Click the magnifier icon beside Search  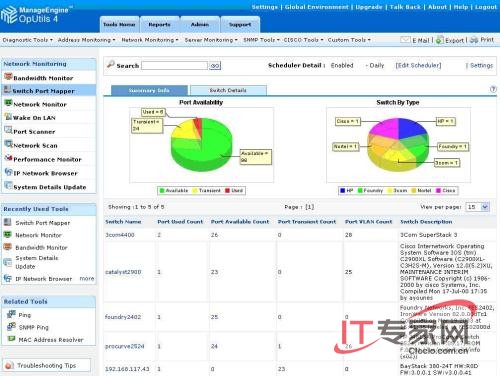[x=111, y=64]
